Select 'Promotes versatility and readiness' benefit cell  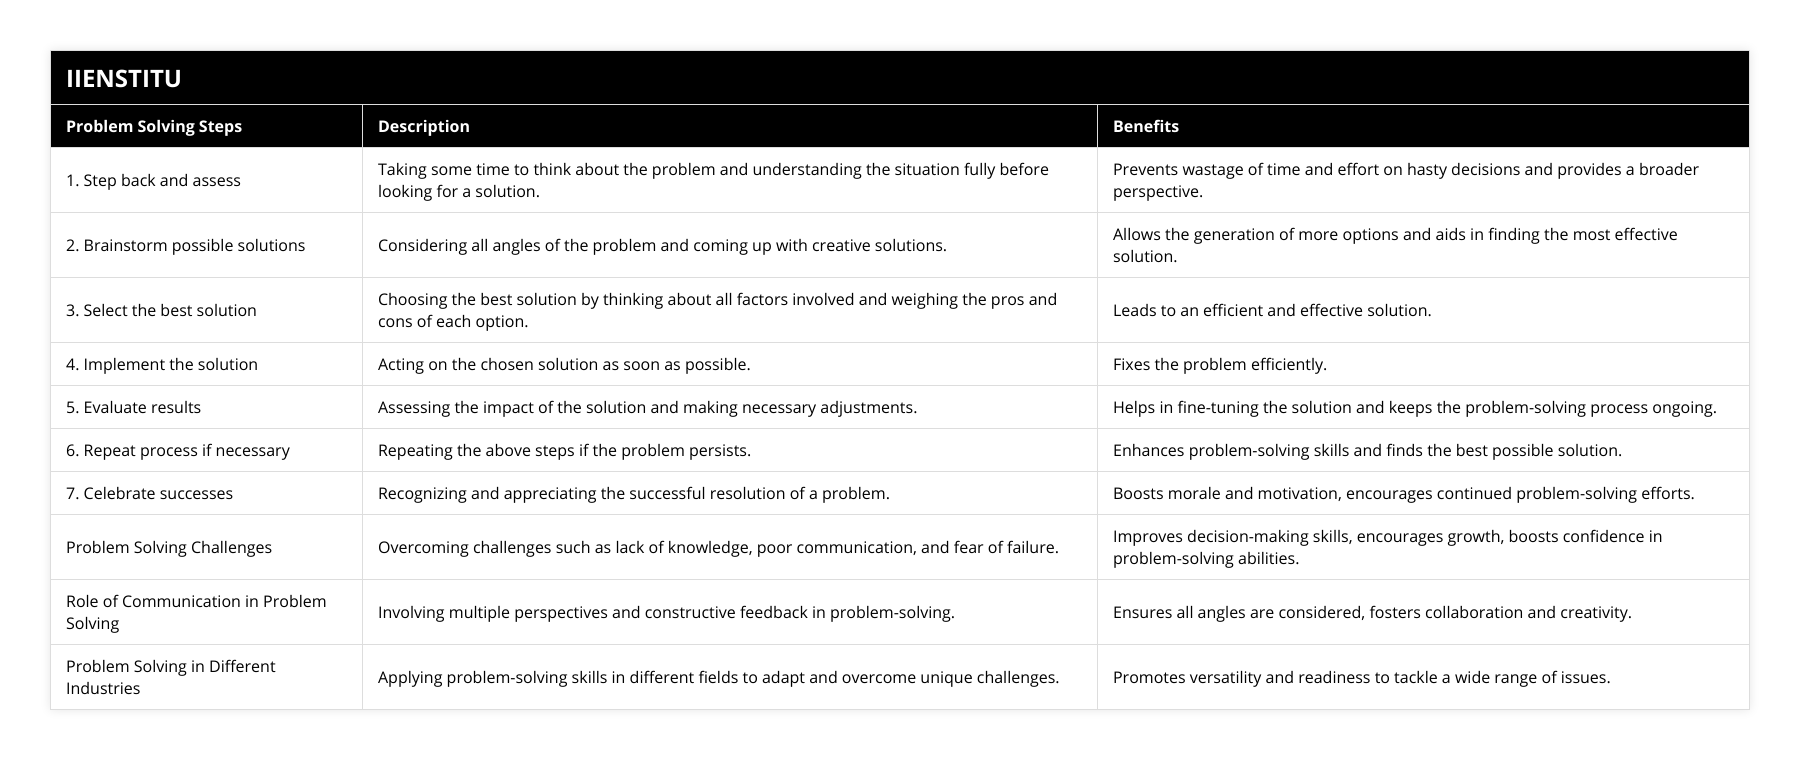pyautogui.click(x=1361, y=677)
